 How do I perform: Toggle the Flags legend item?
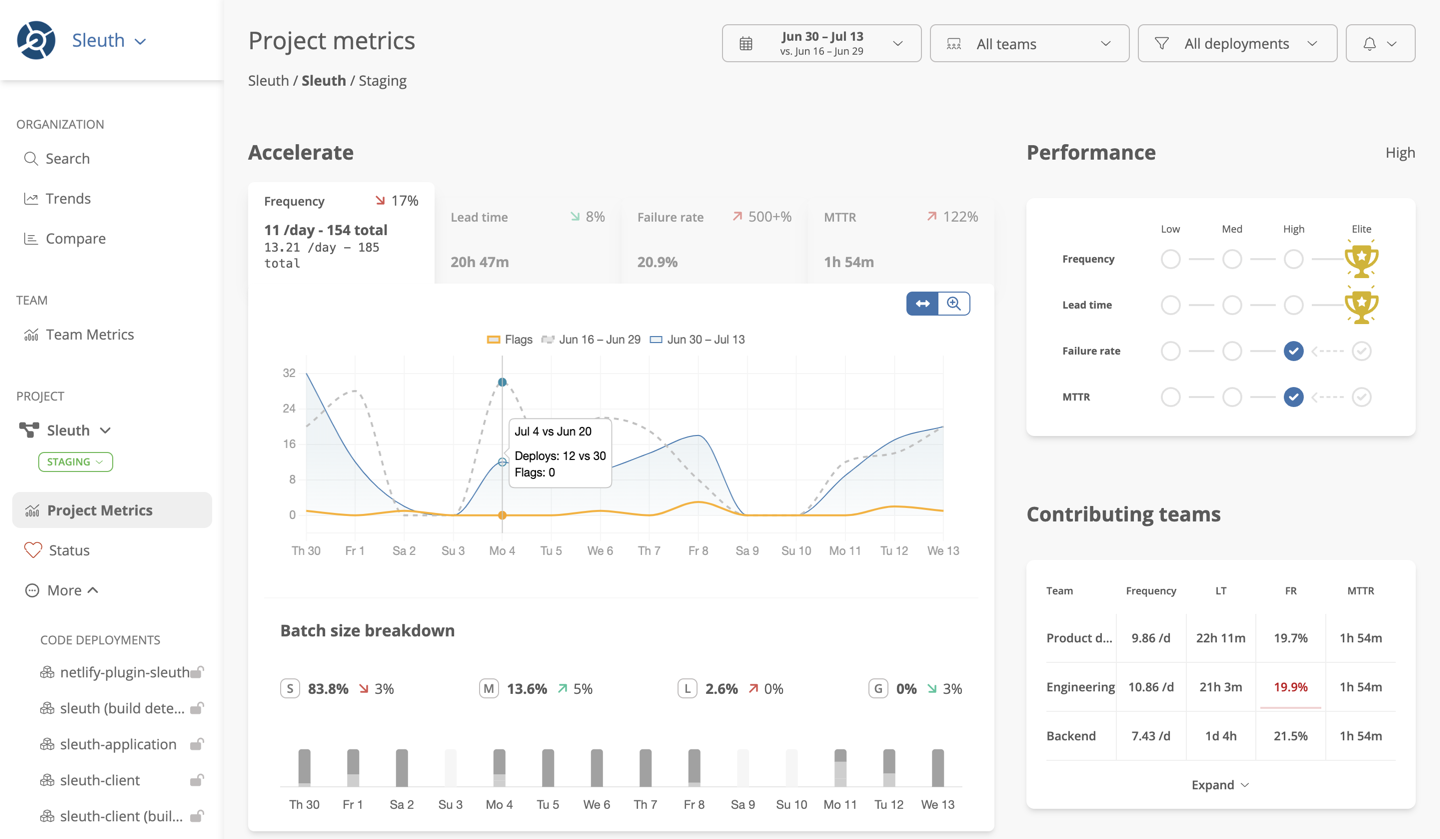pos(509,339)
